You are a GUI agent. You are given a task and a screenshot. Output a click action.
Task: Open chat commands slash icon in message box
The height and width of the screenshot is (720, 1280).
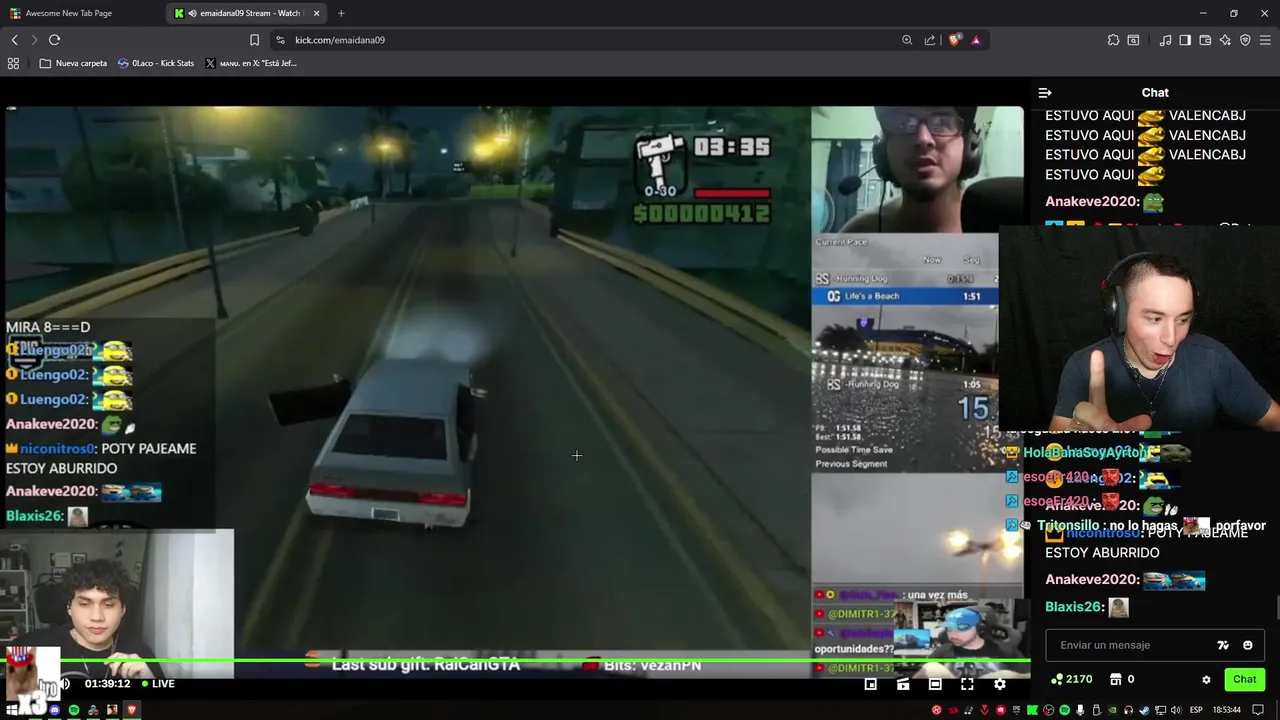click(1222, 645)
